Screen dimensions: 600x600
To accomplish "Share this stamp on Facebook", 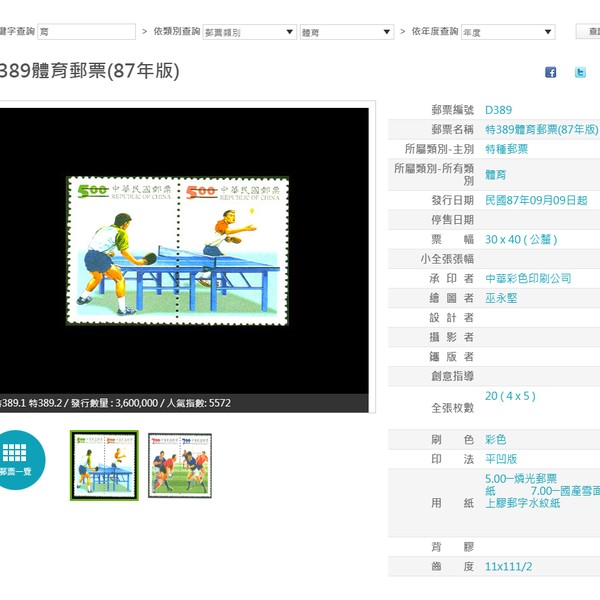I will coord(550,72).
